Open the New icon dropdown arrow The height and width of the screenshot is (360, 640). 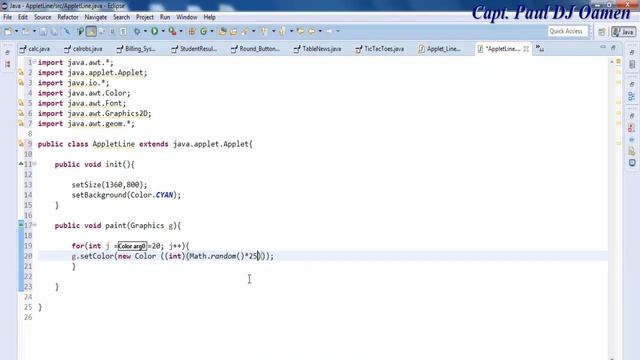tap(16, 31)
